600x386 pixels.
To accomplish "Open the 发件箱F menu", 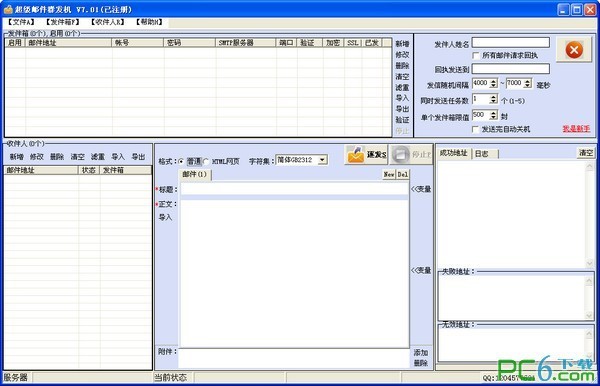I will [x=63, y=22].
